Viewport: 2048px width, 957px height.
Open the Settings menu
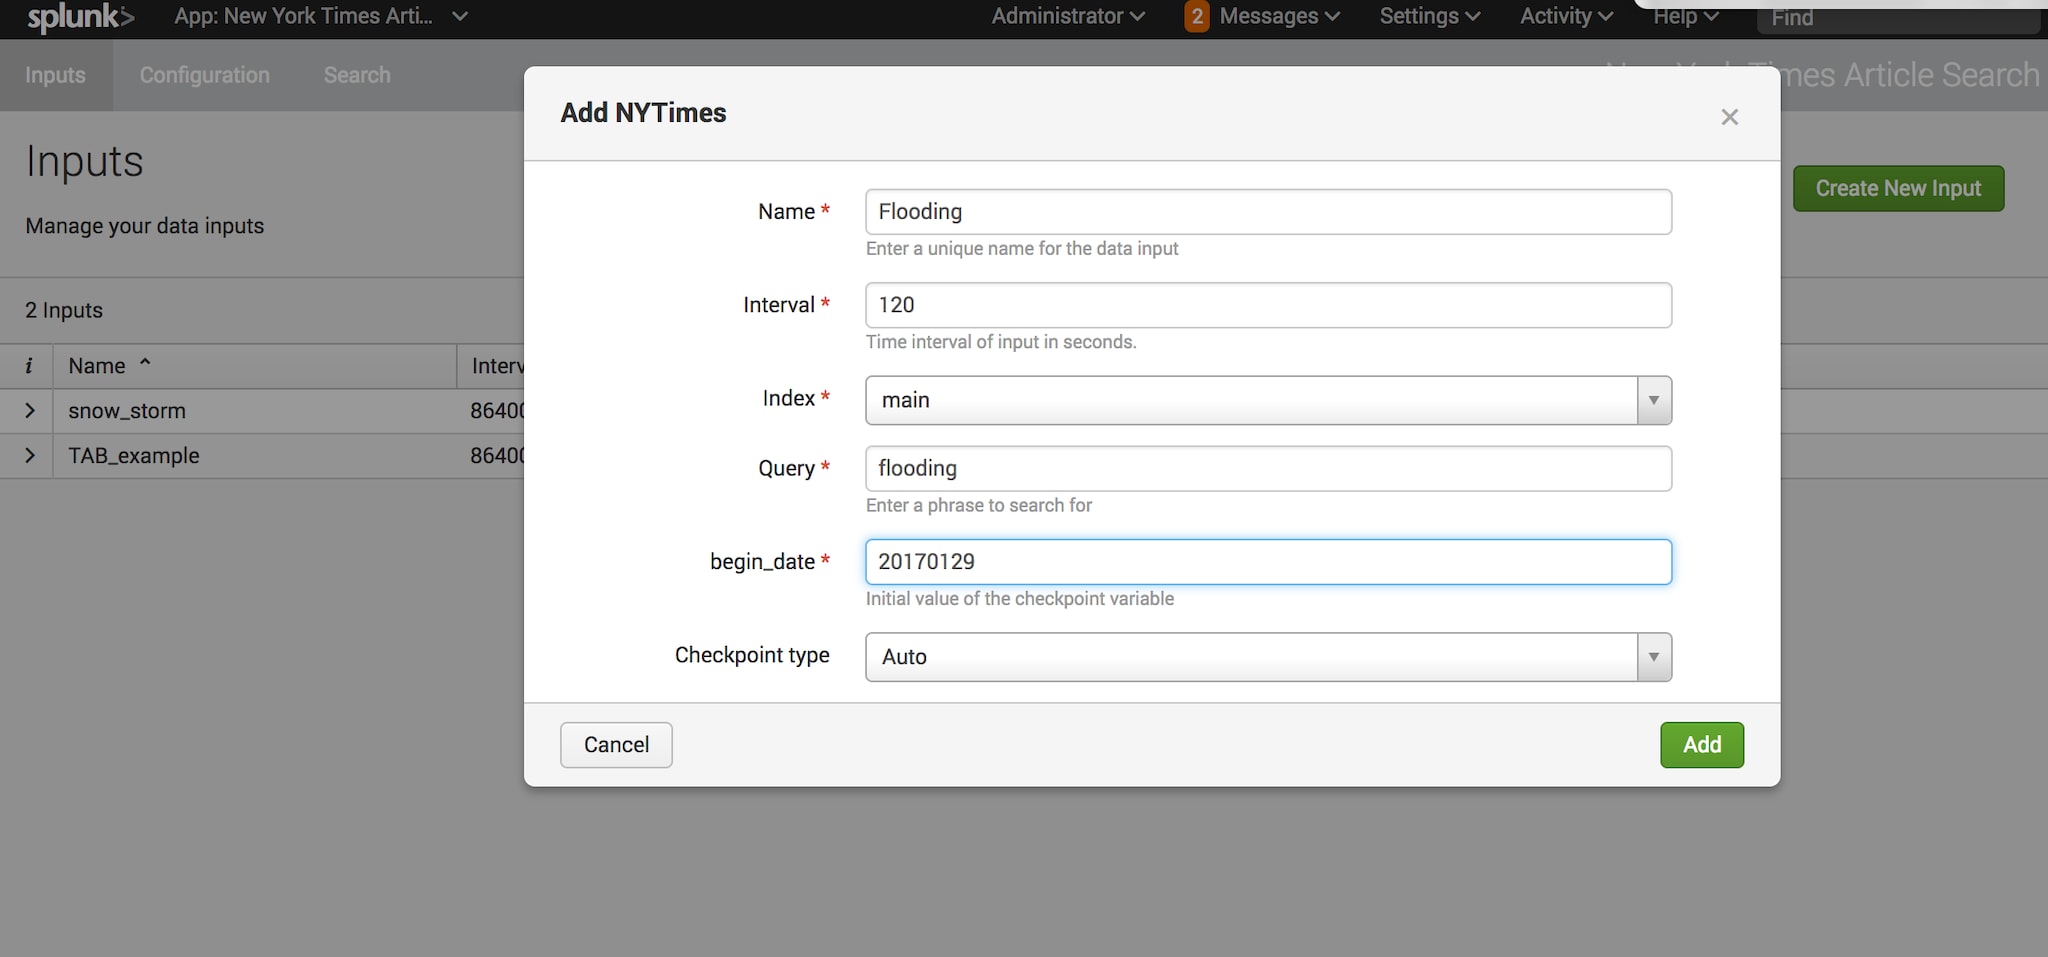tap(1429, 16)
